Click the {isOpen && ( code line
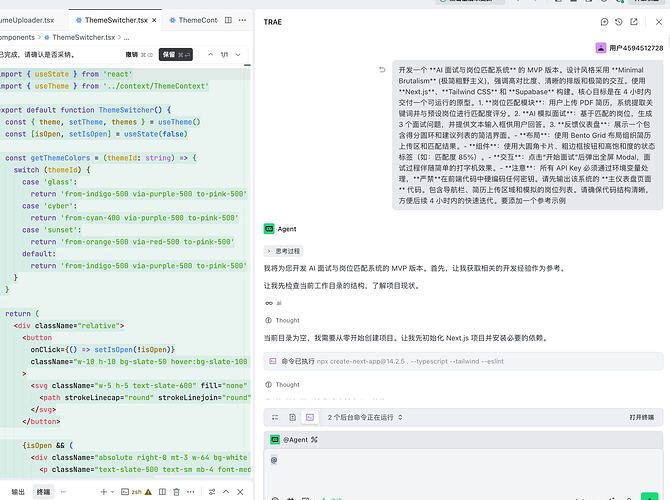This screenshot has height=500, width=670. click(47, 445)
